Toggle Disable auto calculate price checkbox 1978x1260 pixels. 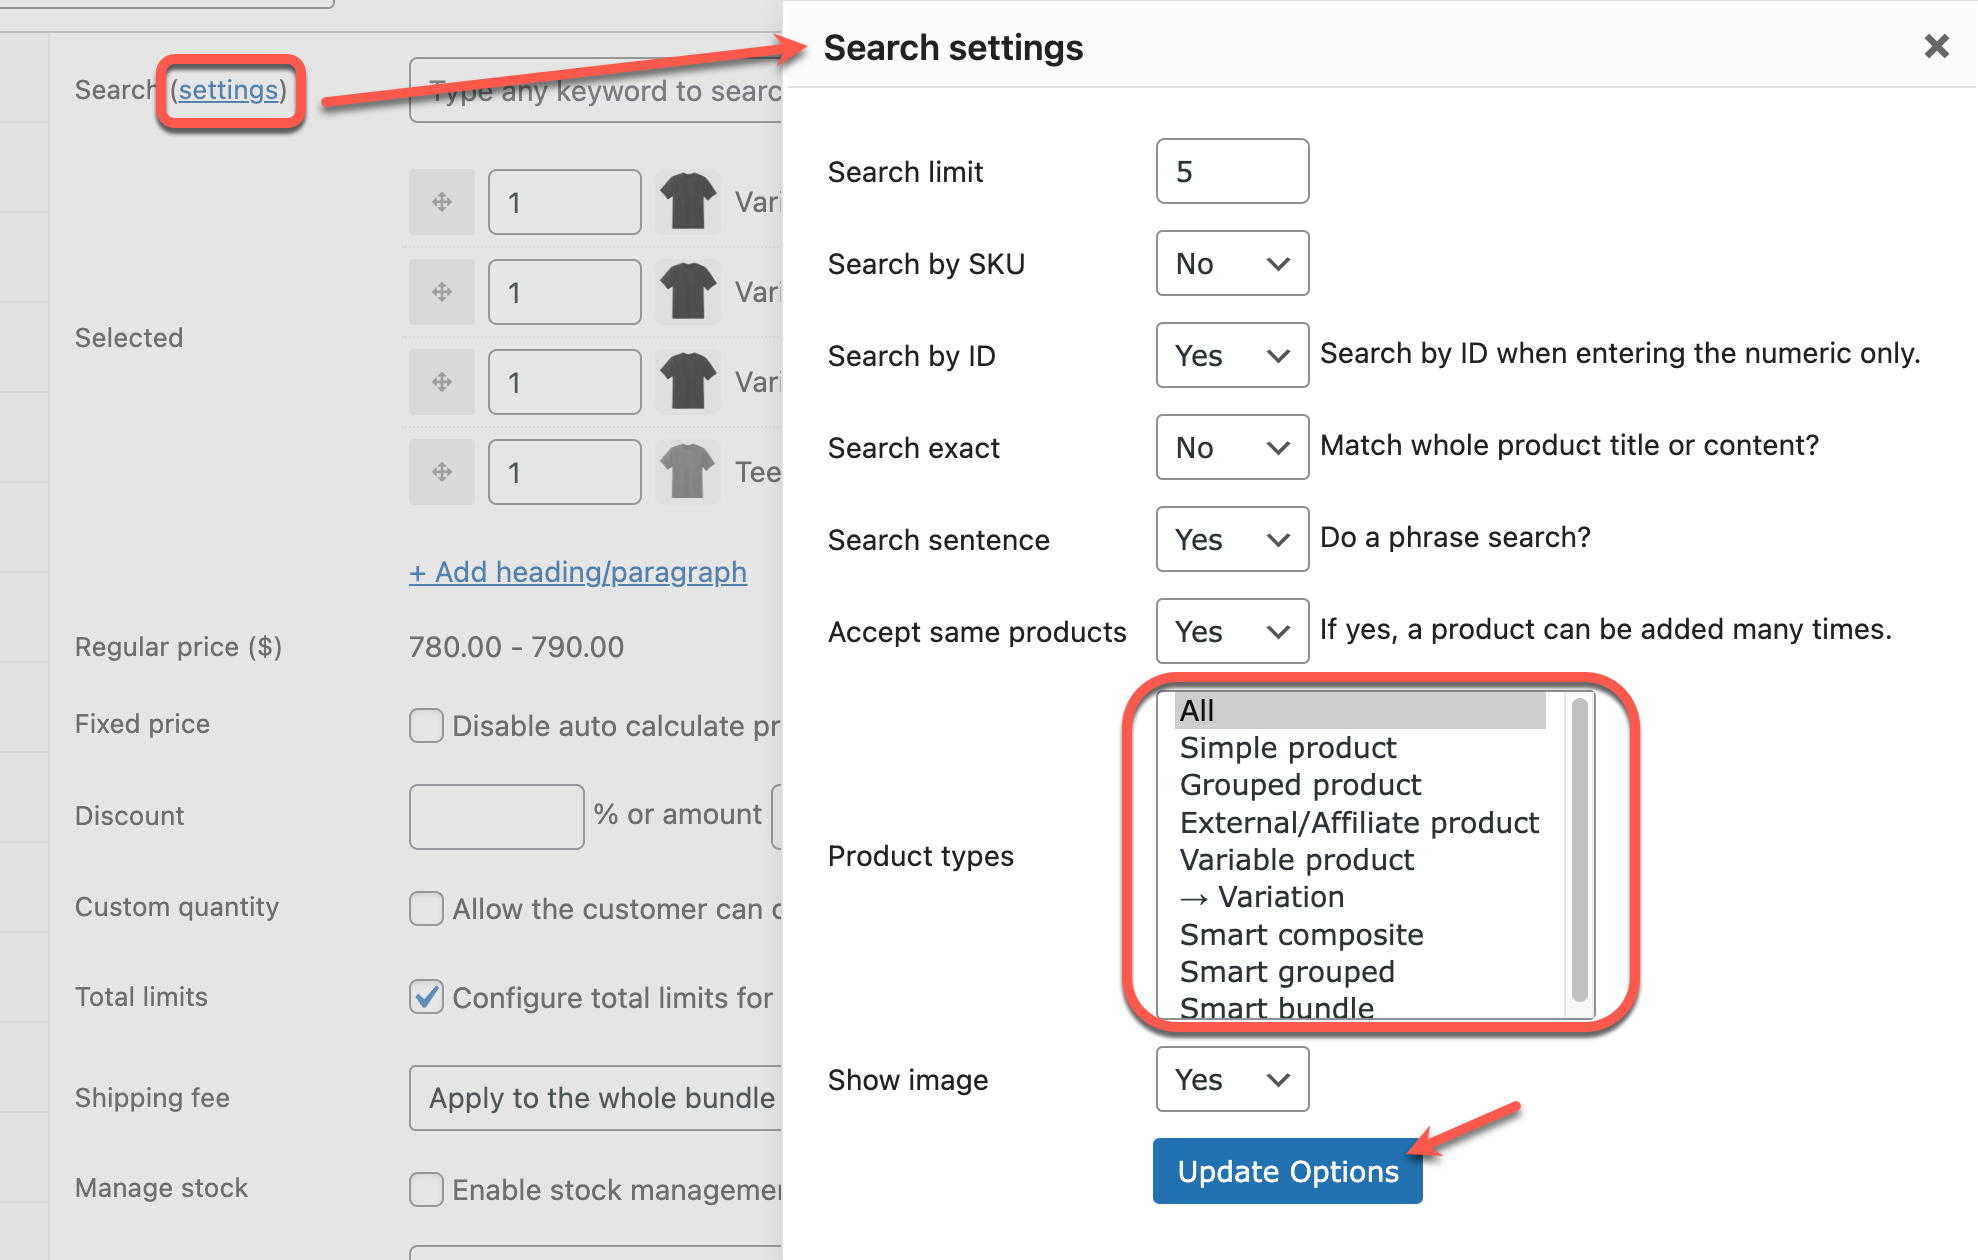pos(427,725)
